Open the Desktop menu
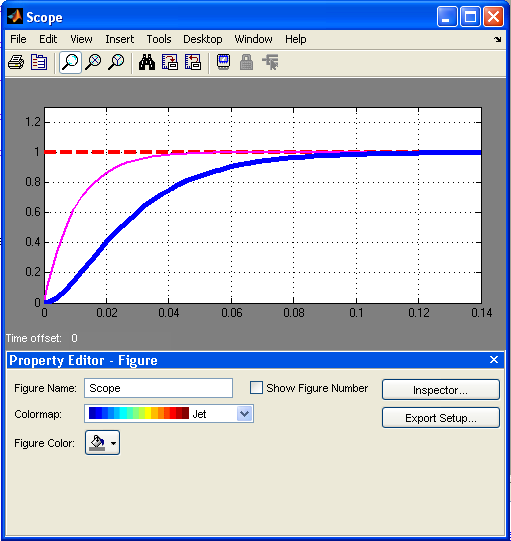Viewport: 511px width, 541px height. coord(203,39)
